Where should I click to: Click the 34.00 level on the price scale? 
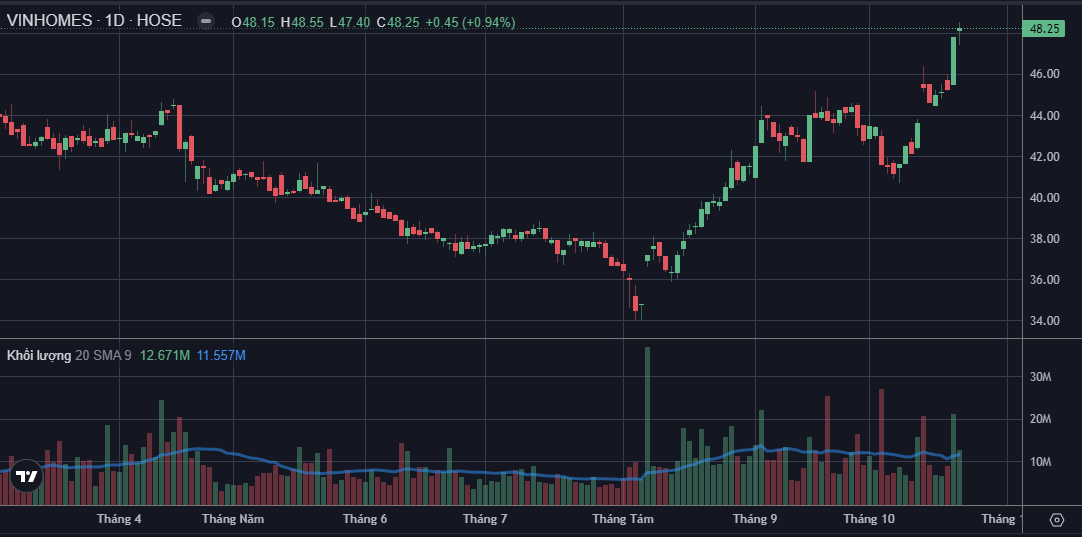pos(1044,321)
